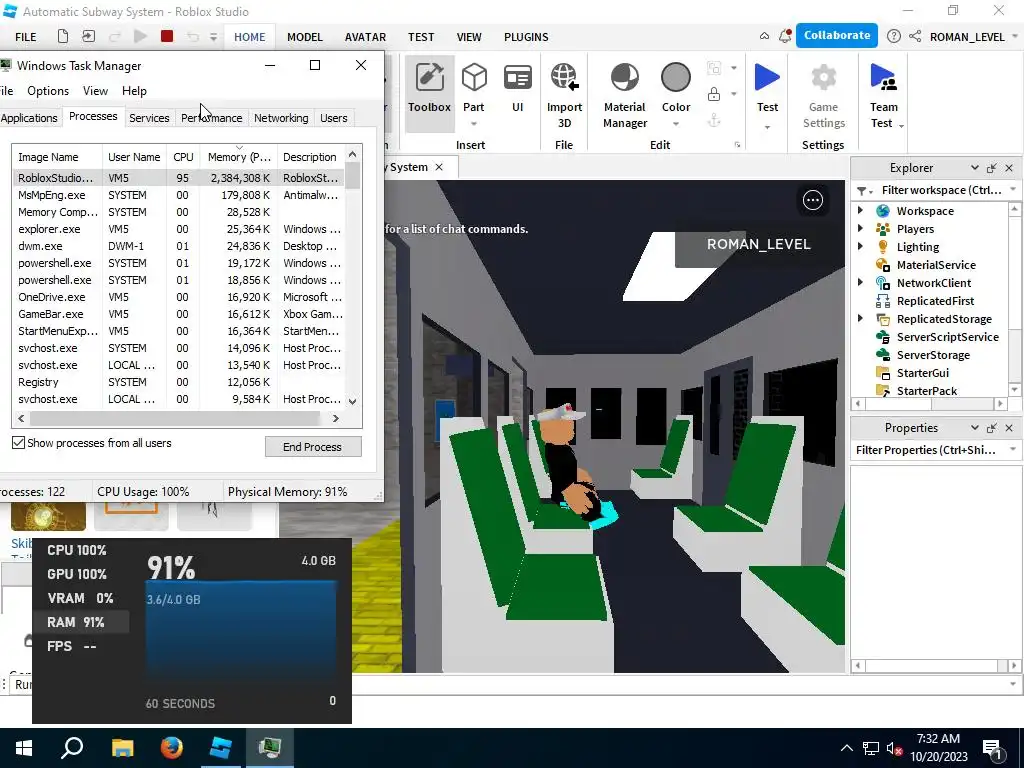The height and width of the screenshot is (768, 1024).
Task: Select NetworkClient in Explorer
Action: (933, 283)
